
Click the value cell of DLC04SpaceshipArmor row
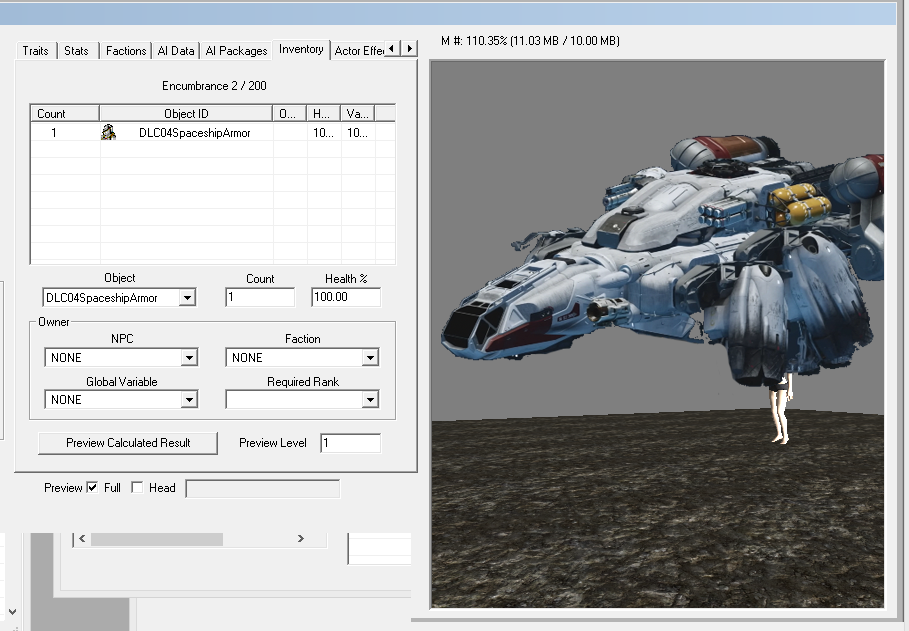pos(358,133)
